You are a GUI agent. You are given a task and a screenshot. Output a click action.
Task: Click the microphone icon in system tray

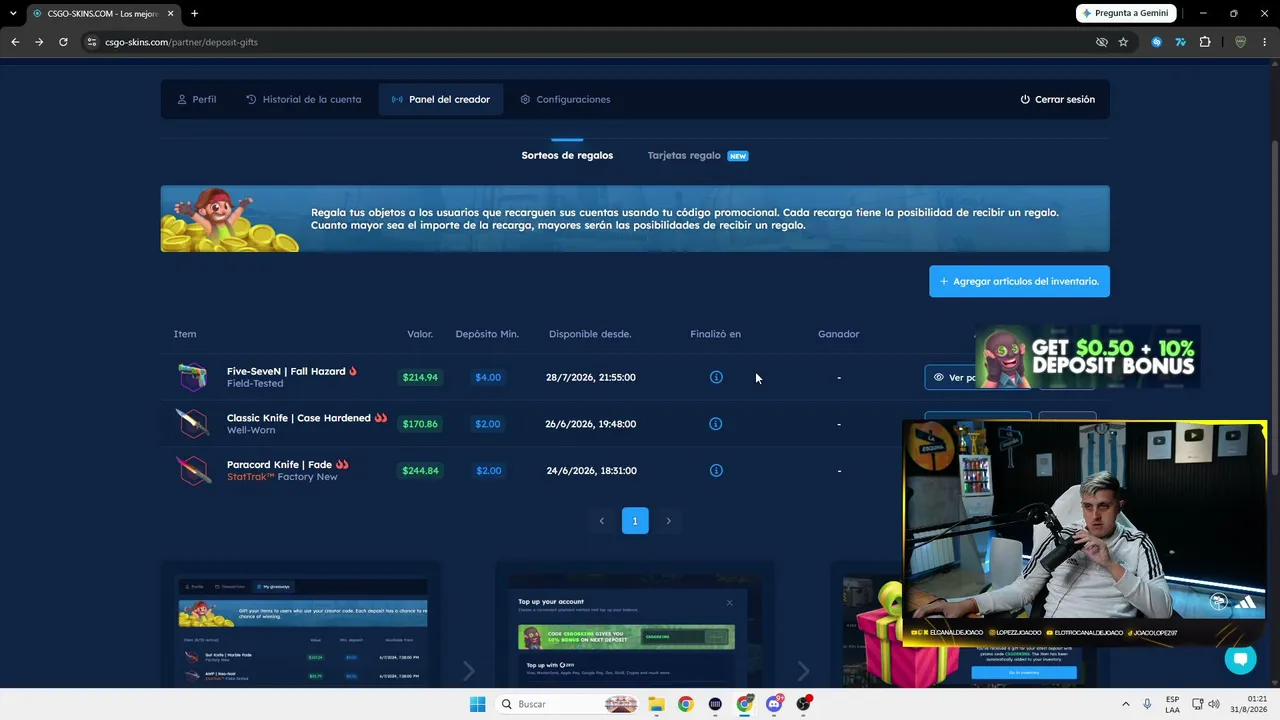coord(1147,704)
